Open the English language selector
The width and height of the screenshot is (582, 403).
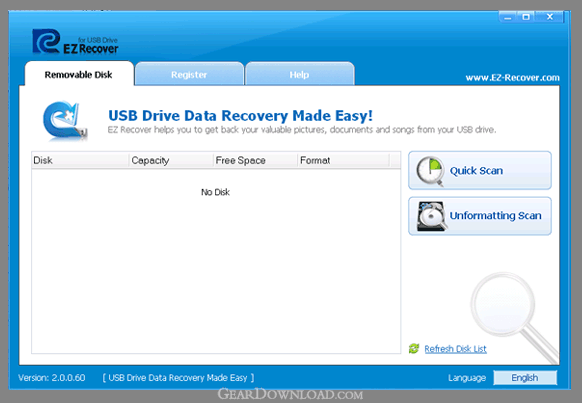525,378
